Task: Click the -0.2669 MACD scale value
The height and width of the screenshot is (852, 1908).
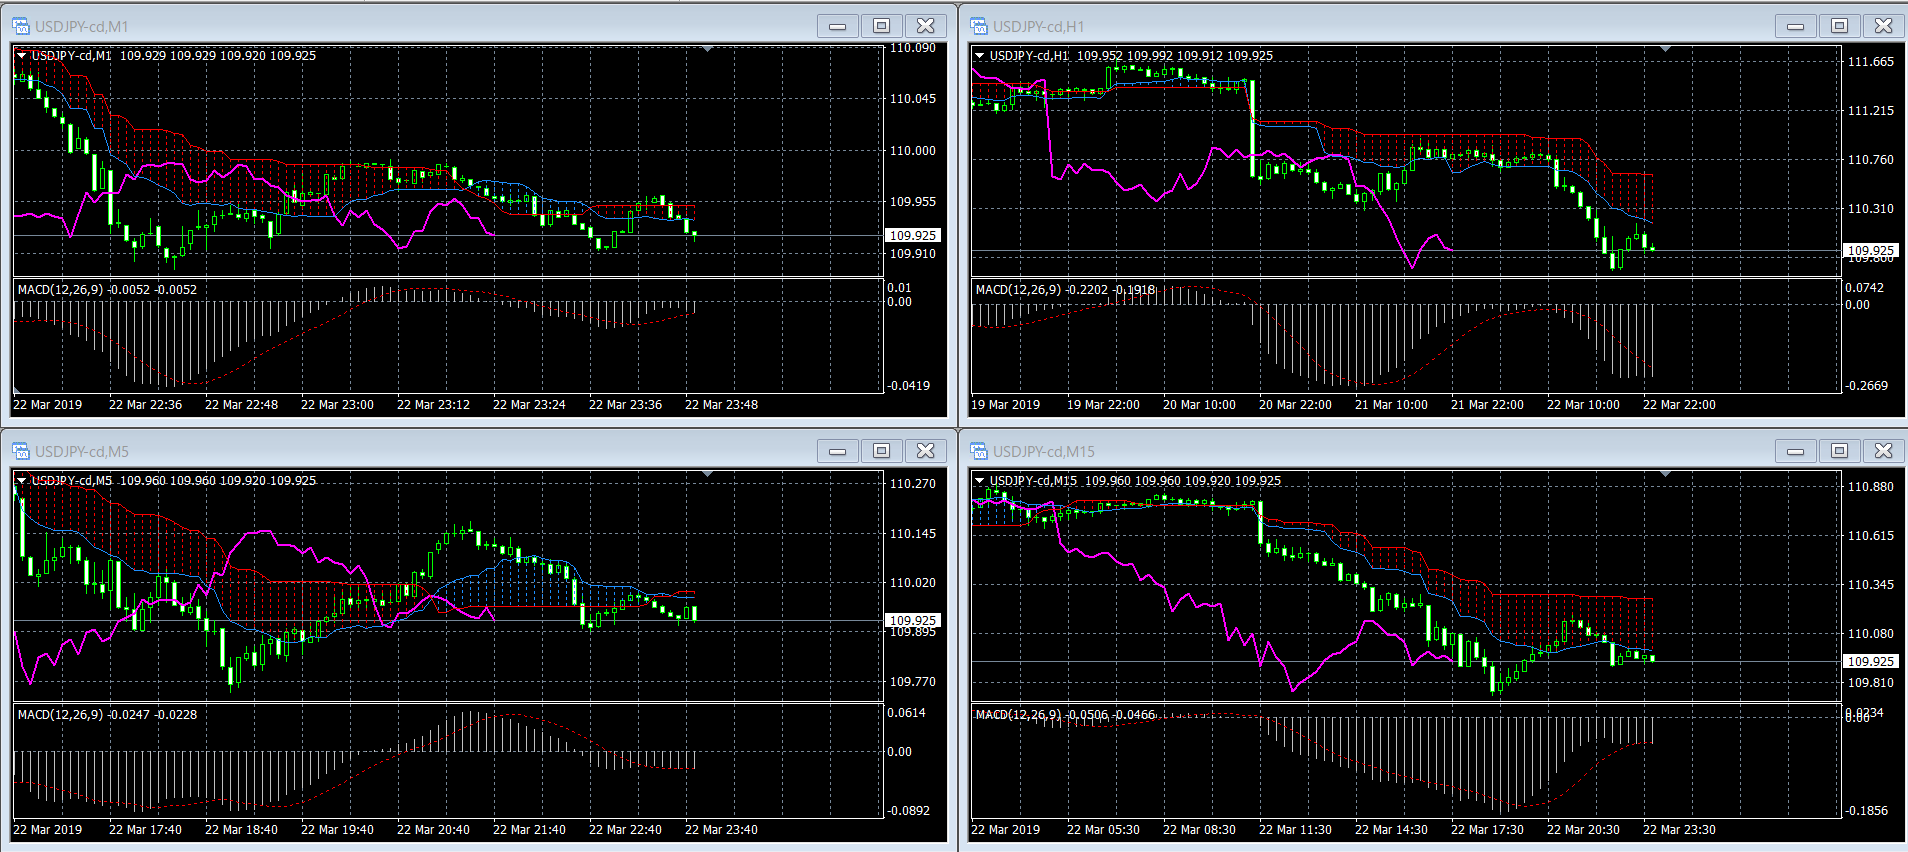Action: [x=1867, y=386]
